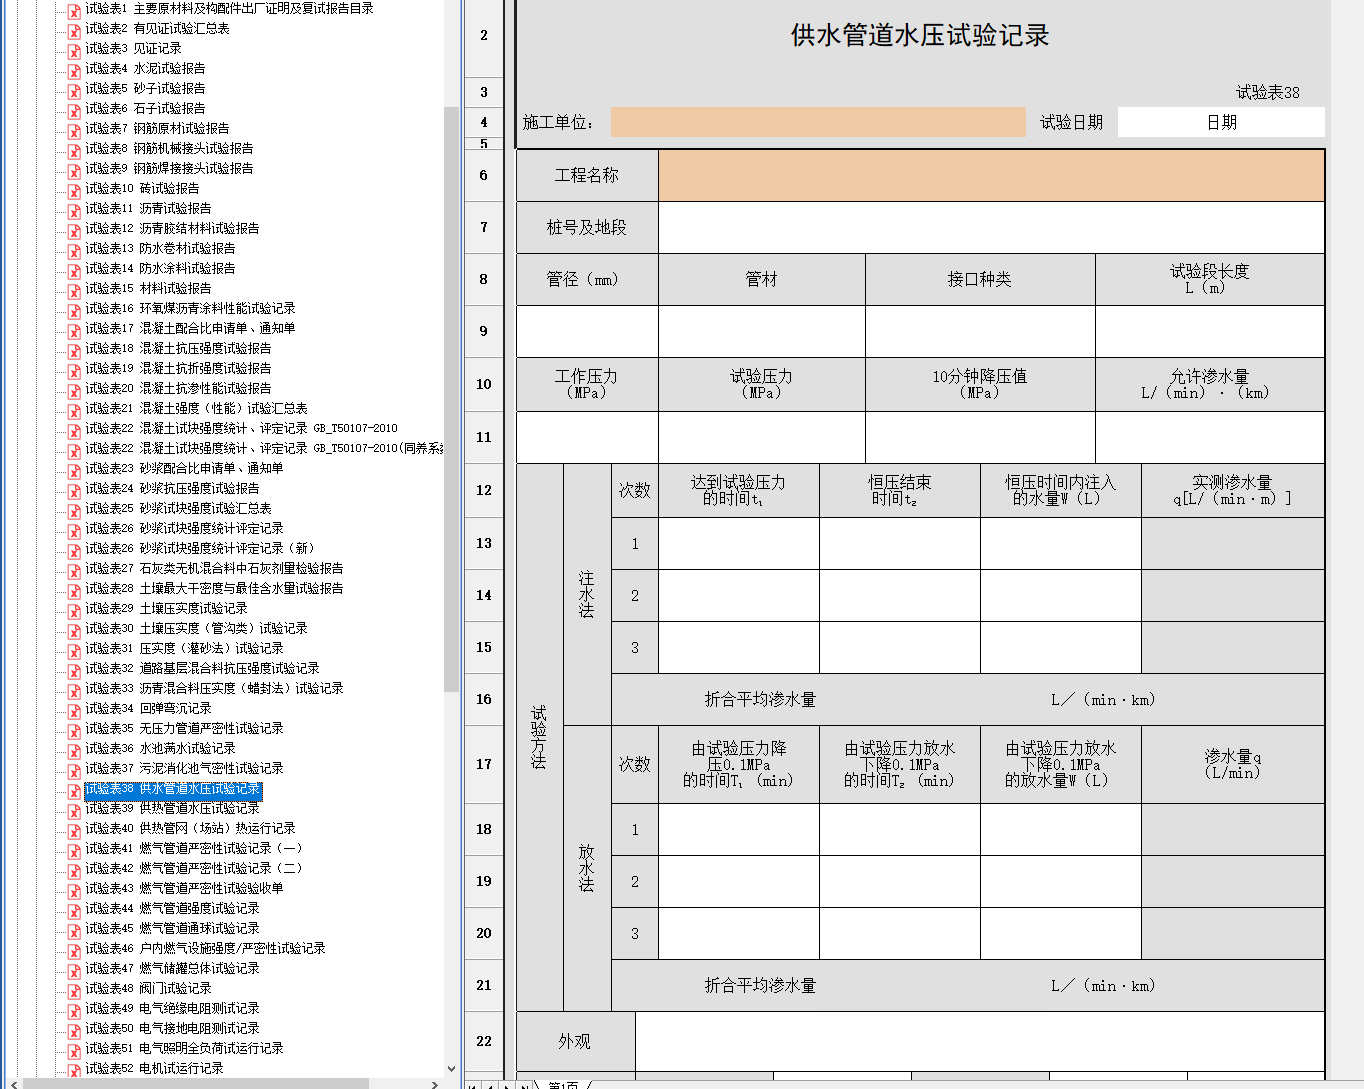This screenshot has height=1089, width=1364.
Task: Click the icon beside 试验表23 砂浆配合比申请单、通知单
Action: (74, 470)
